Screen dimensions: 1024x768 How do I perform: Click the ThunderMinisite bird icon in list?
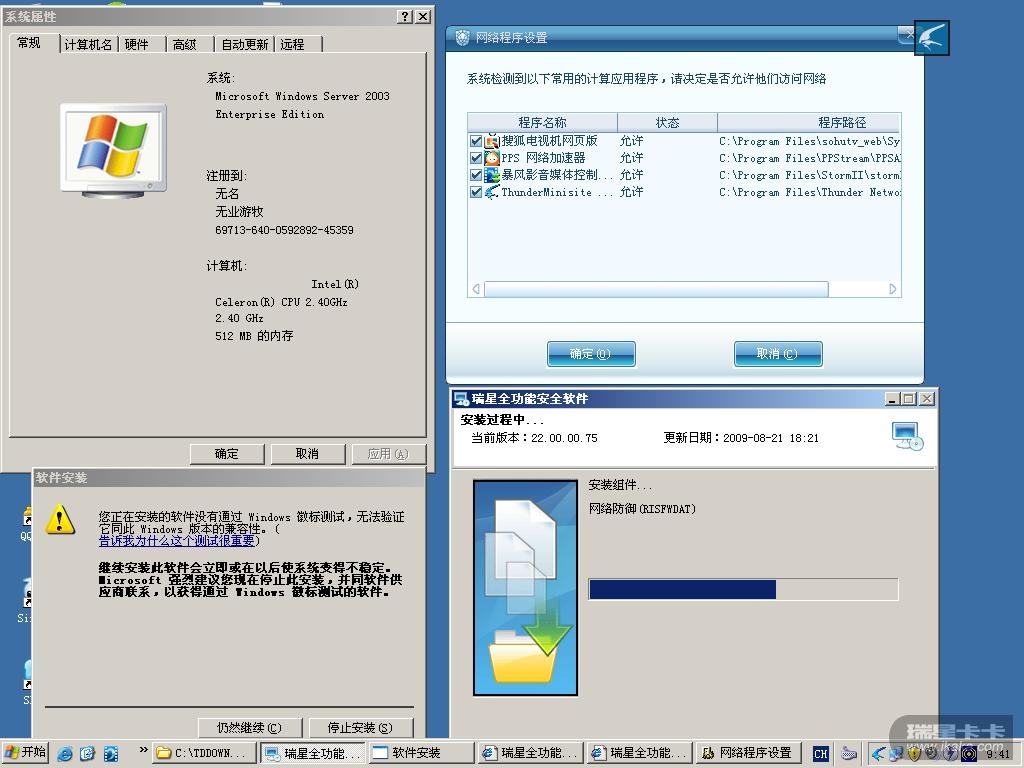coord(492,192)
